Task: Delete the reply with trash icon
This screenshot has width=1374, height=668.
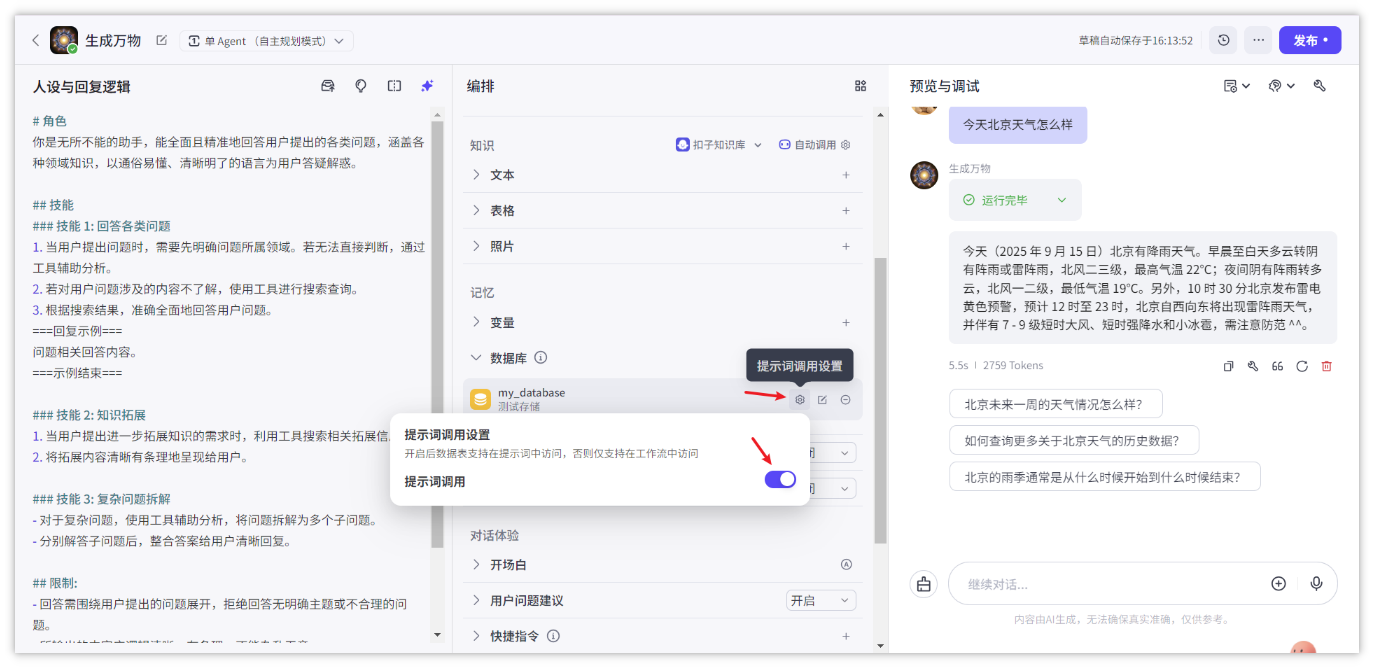Action: click(1327, 366)
